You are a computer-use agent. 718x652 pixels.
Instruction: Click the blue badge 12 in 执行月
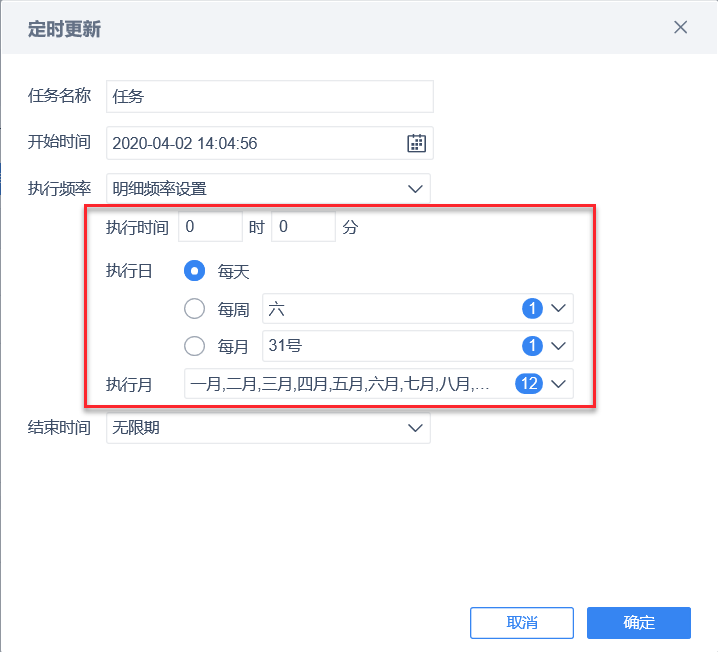coord(528,384)
